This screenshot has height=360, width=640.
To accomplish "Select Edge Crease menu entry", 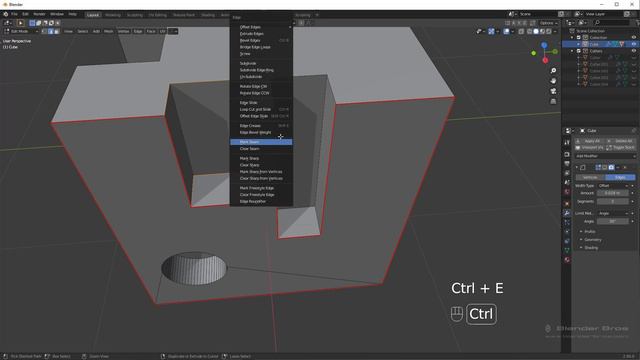I will (261, 126).
